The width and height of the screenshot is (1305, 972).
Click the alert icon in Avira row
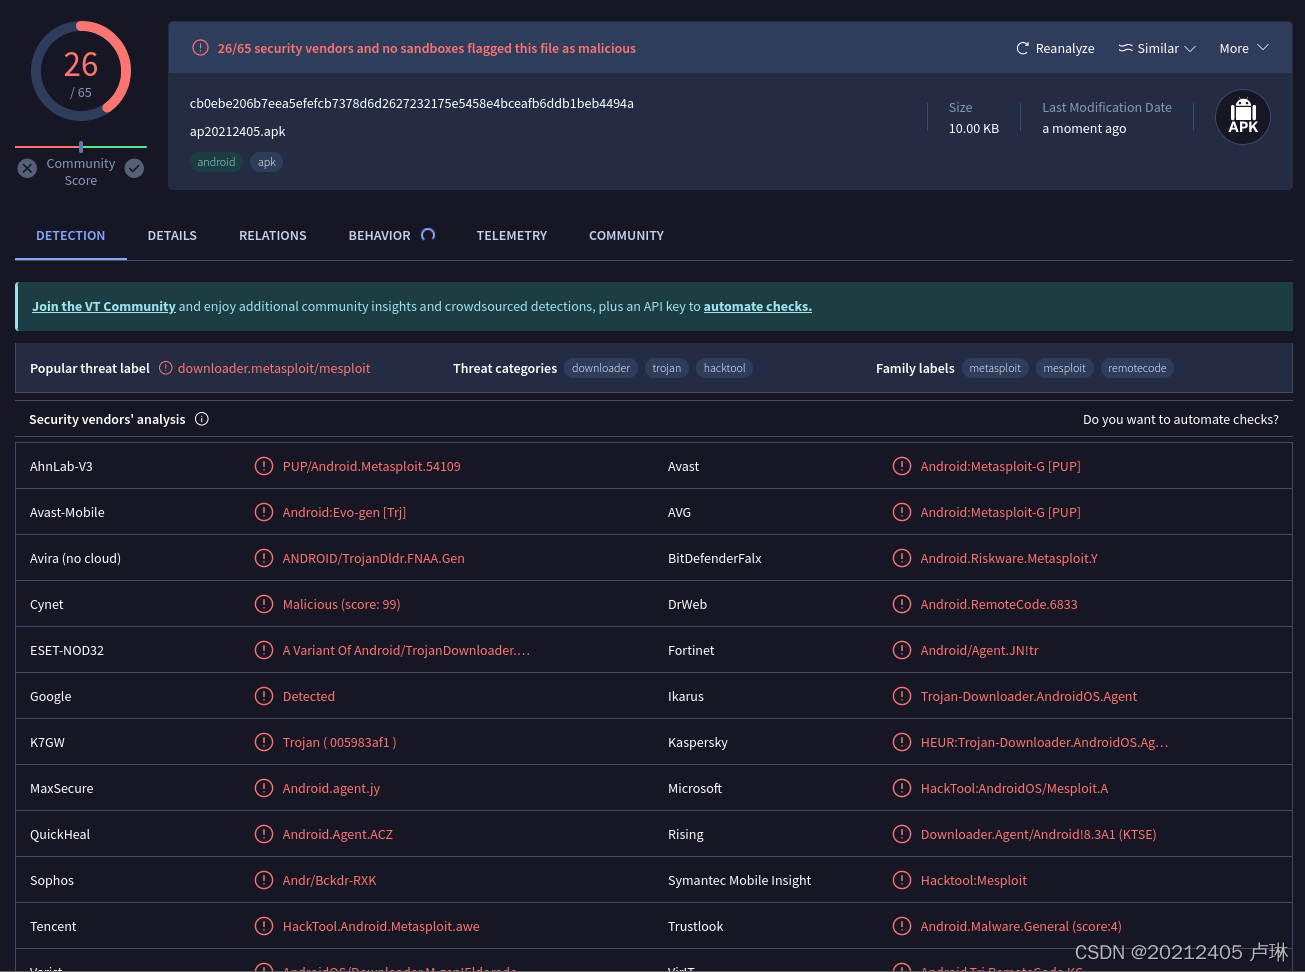click(264, 558)
